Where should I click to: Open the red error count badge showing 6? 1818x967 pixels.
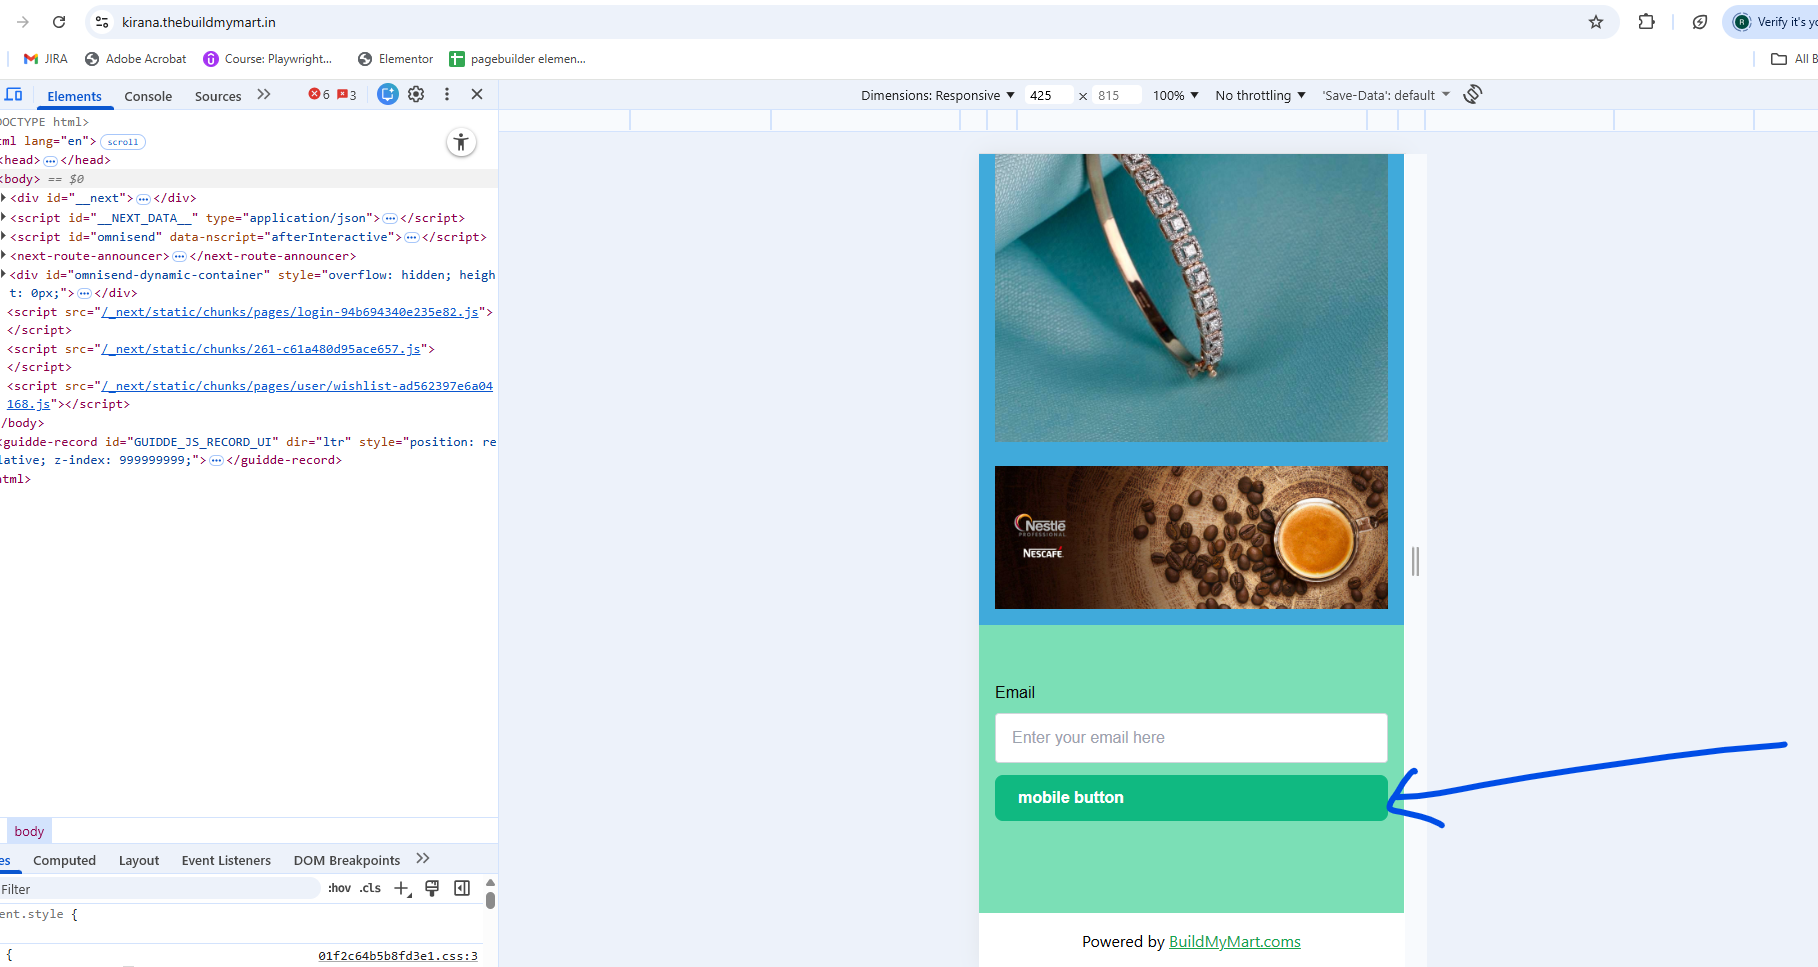(x=319, y=95)
